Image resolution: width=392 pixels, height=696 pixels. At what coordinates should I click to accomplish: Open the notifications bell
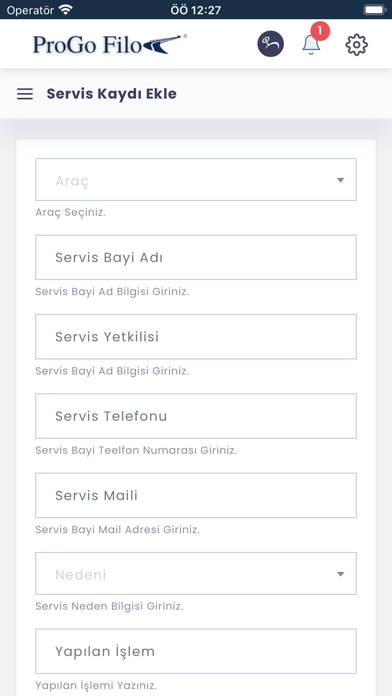click(311, 45)
